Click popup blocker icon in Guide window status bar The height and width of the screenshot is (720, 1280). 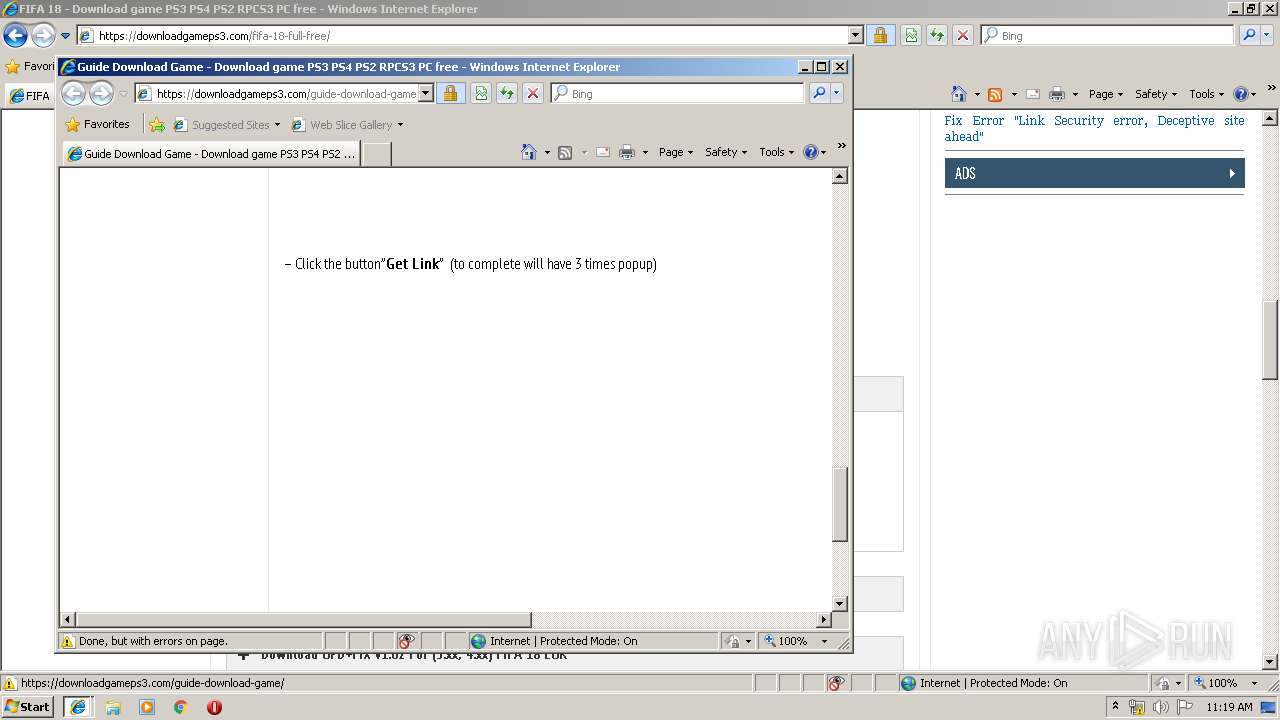point(406,642)
